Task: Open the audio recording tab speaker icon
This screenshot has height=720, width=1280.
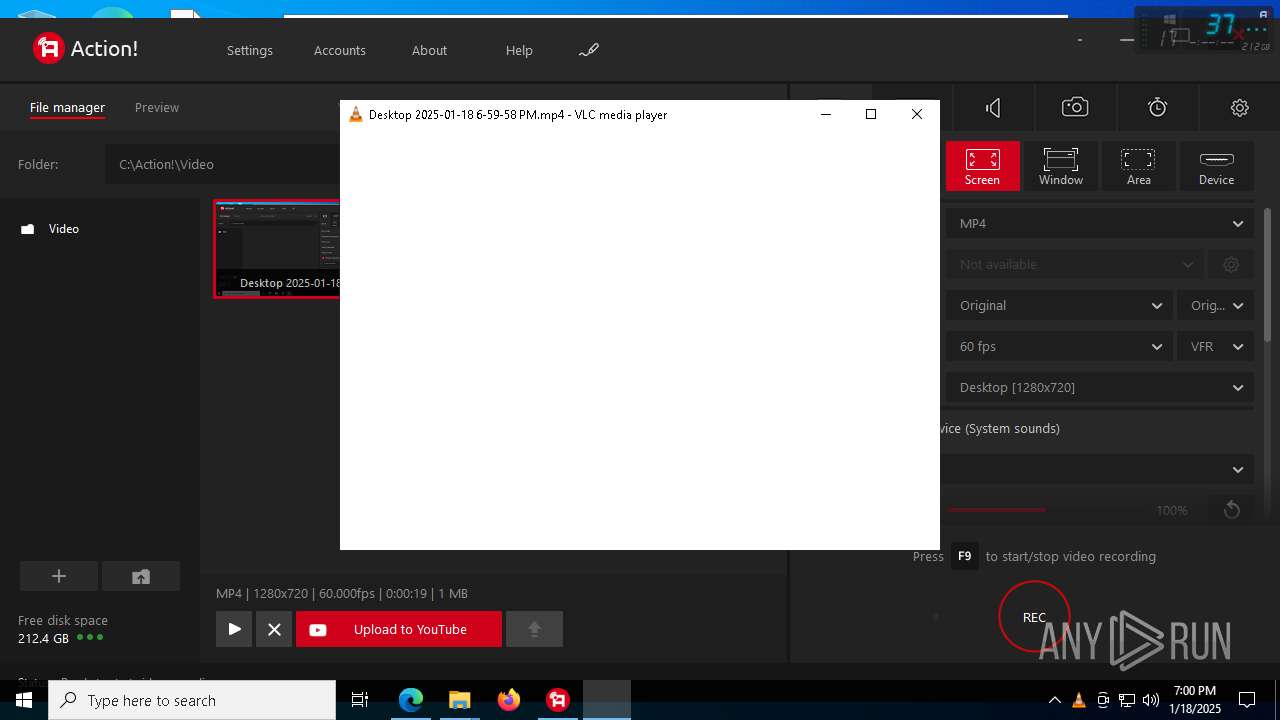Action: [993, 108]
